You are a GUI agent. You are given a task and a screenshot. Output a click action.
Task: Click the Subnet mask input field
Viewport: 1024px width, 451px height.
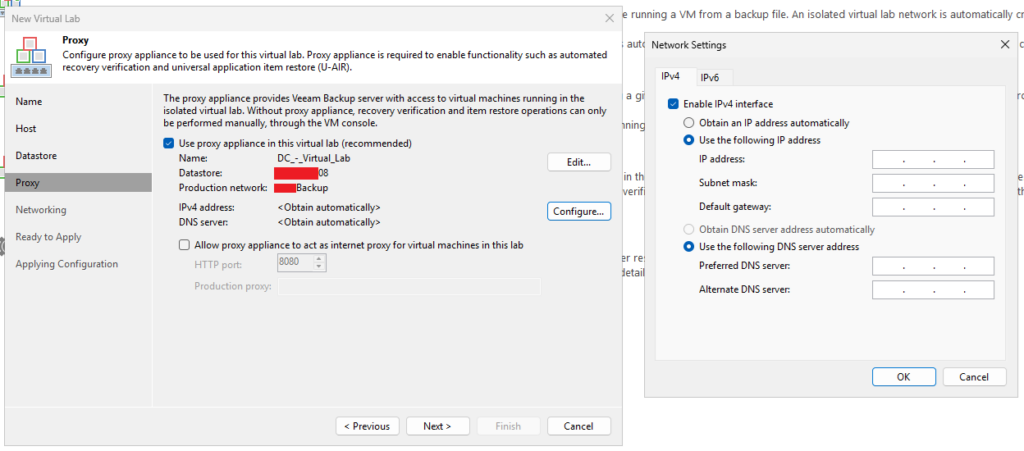pyautogui.click(x=932, y=184)
